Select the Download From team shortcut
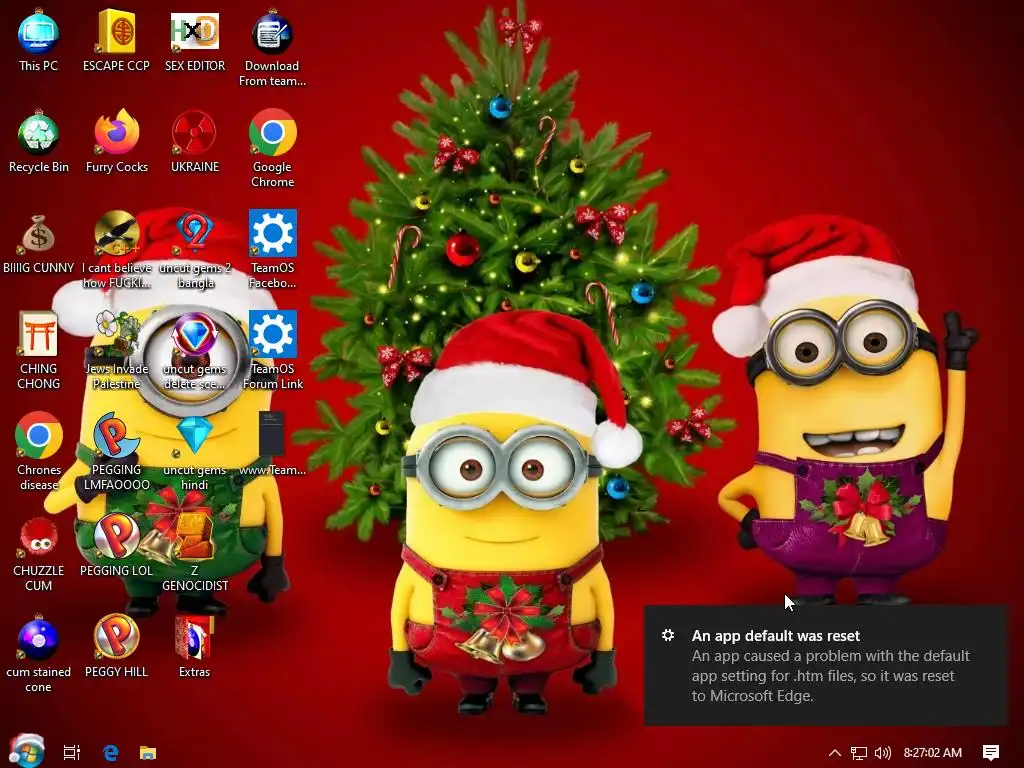Screen dimensions: 1024x768 272,48
